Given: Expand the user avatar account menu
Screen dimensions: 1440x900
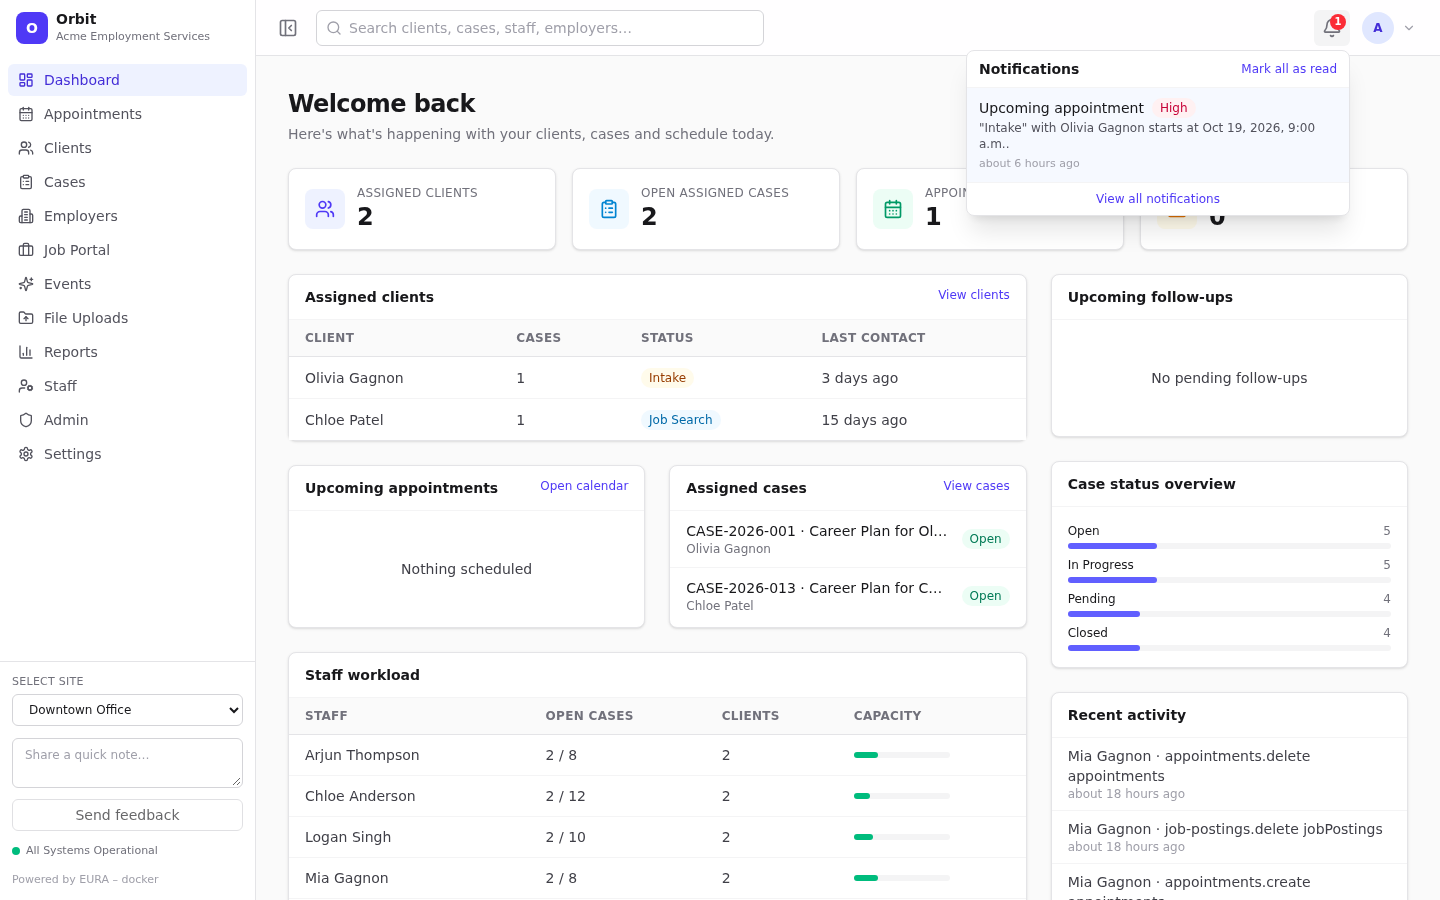Looking at the screenshot, I should pos(1389,28).
